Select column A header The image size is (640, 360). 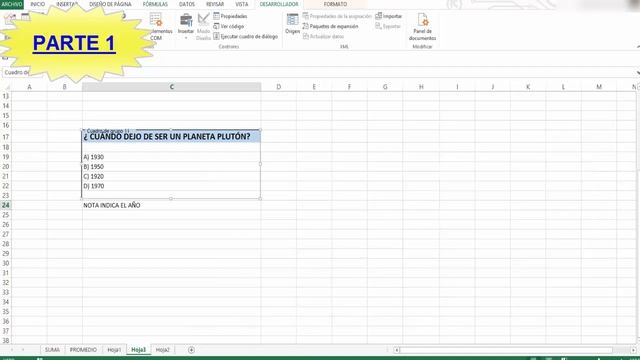point(29,87)
